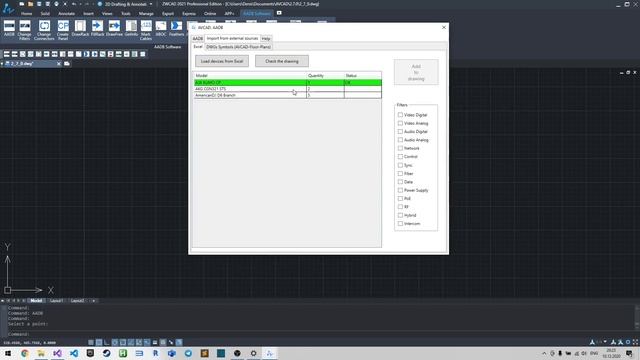Run the DrawRack ribbon tool
The width and height of the screenshot is (640, 360).
80,28
